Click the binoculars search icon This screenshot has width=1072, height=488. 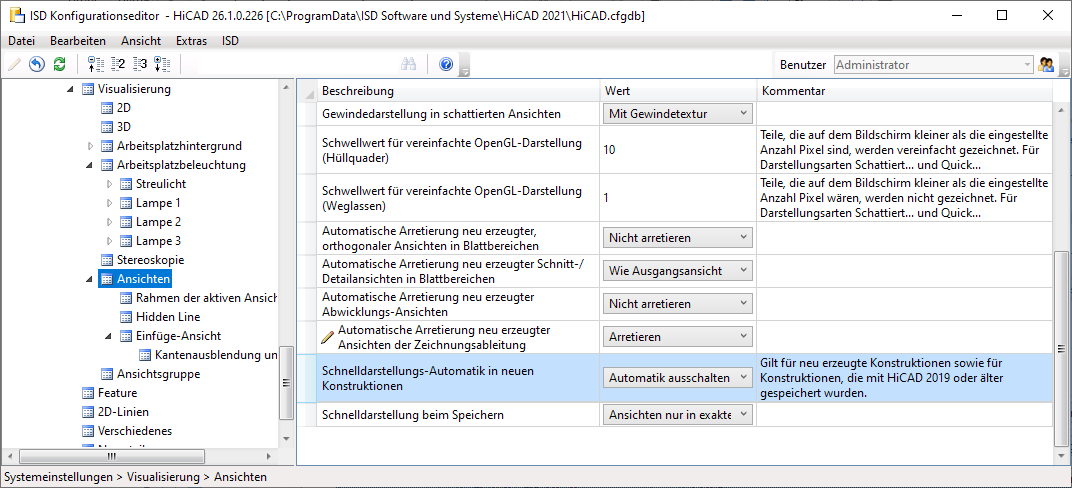[x=409, y=64]
